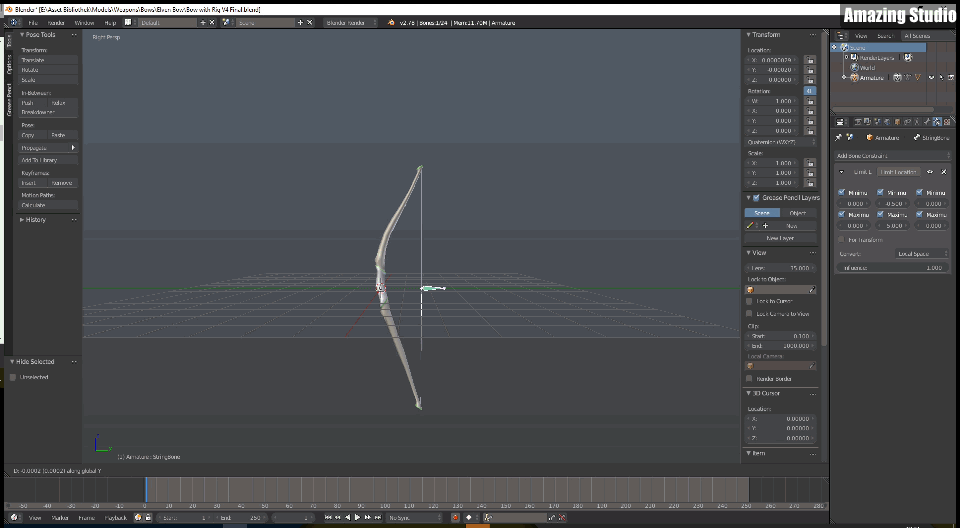Adjust the Influence slider of the constraint
The image size is (960, 528).
pos(892,268)
